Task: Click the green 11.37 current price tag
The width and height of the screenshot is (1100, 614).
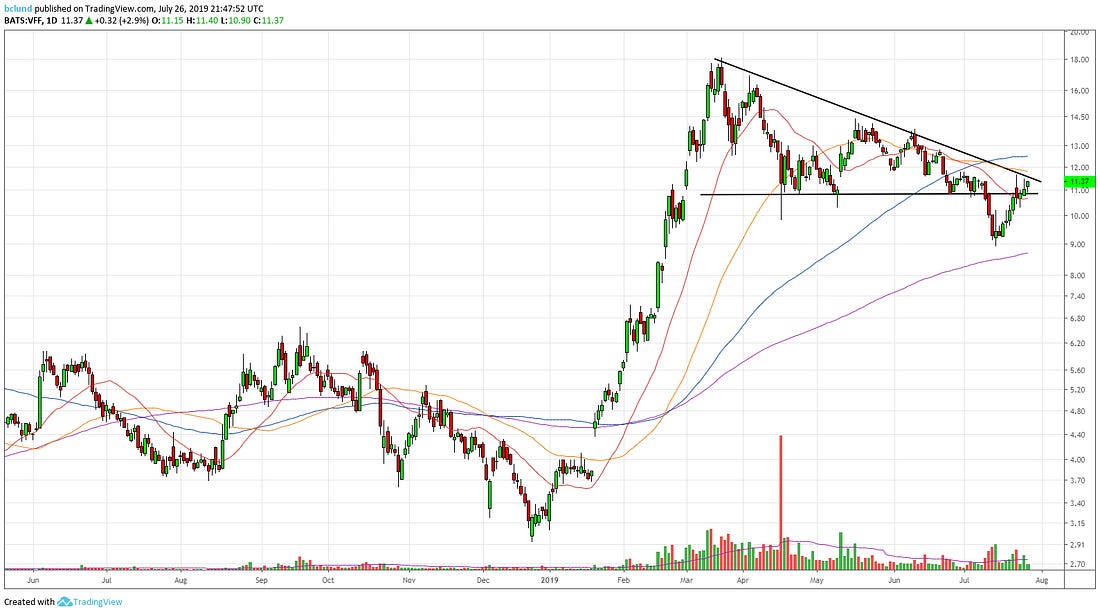Action: coord(1076,181)
